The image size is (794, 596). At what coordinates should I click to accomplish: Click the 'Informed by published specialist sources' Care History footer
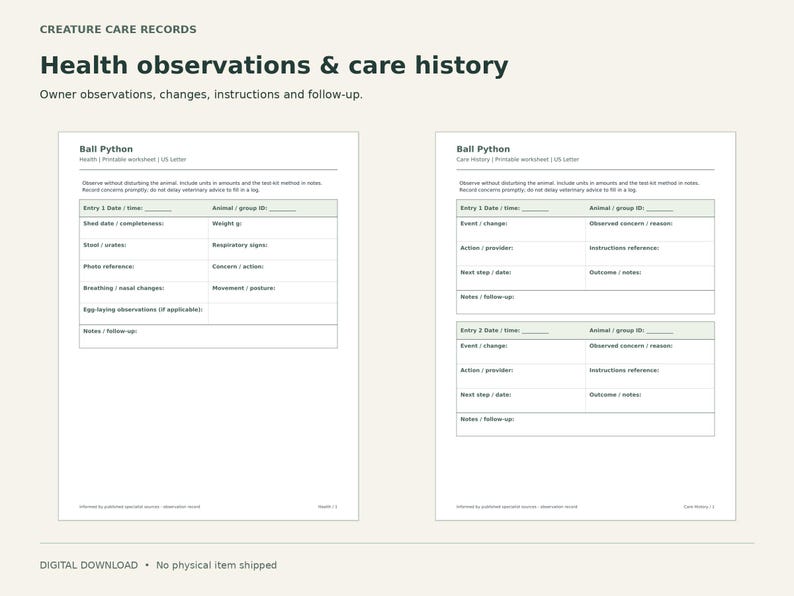pyautogui.click(x=517, y=506)
